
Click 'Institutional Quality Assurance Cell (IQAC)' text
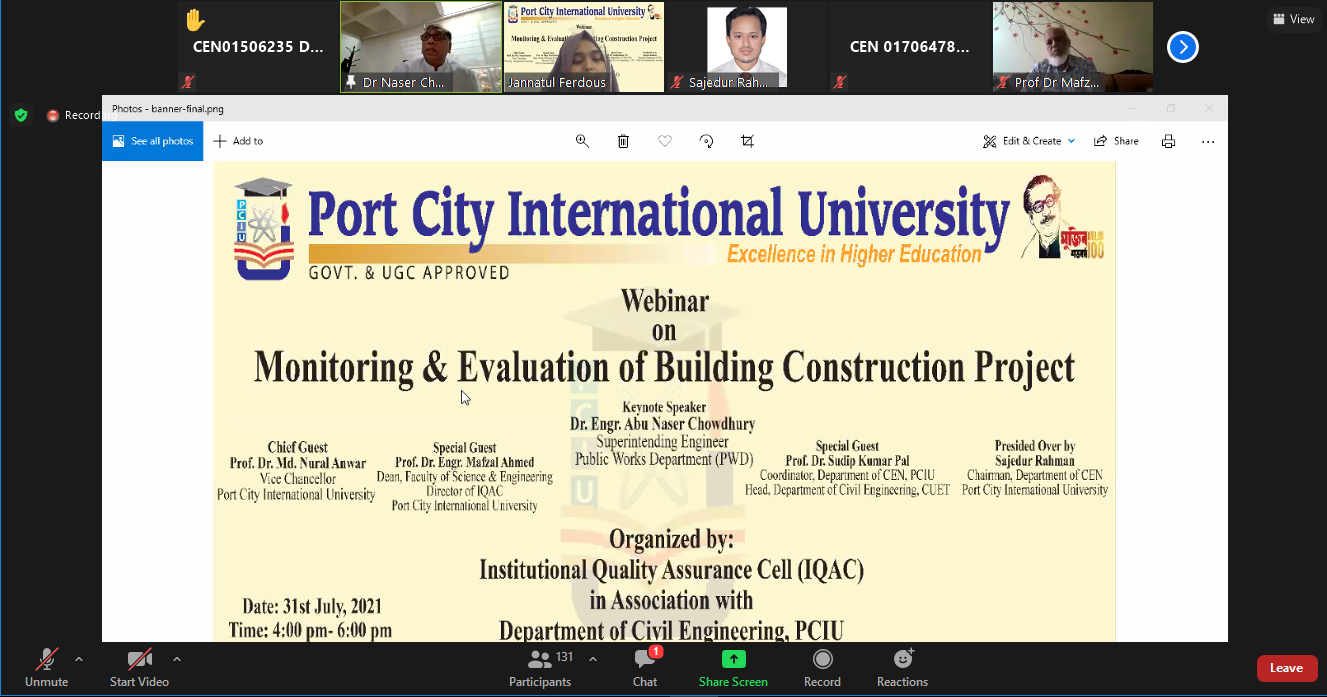[x=671, y=570]
